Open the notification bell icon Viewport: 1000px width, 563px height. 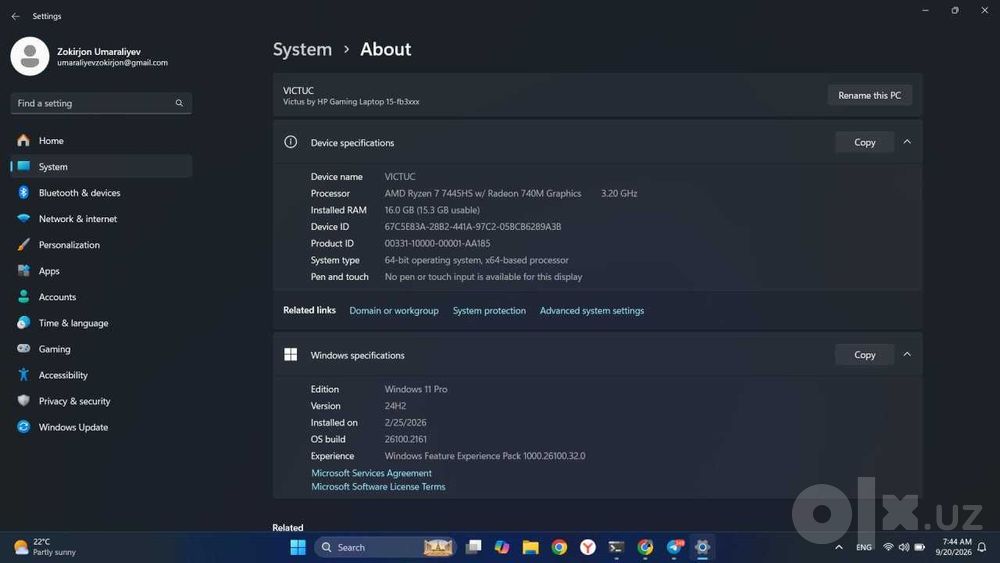tap(982, 547)
